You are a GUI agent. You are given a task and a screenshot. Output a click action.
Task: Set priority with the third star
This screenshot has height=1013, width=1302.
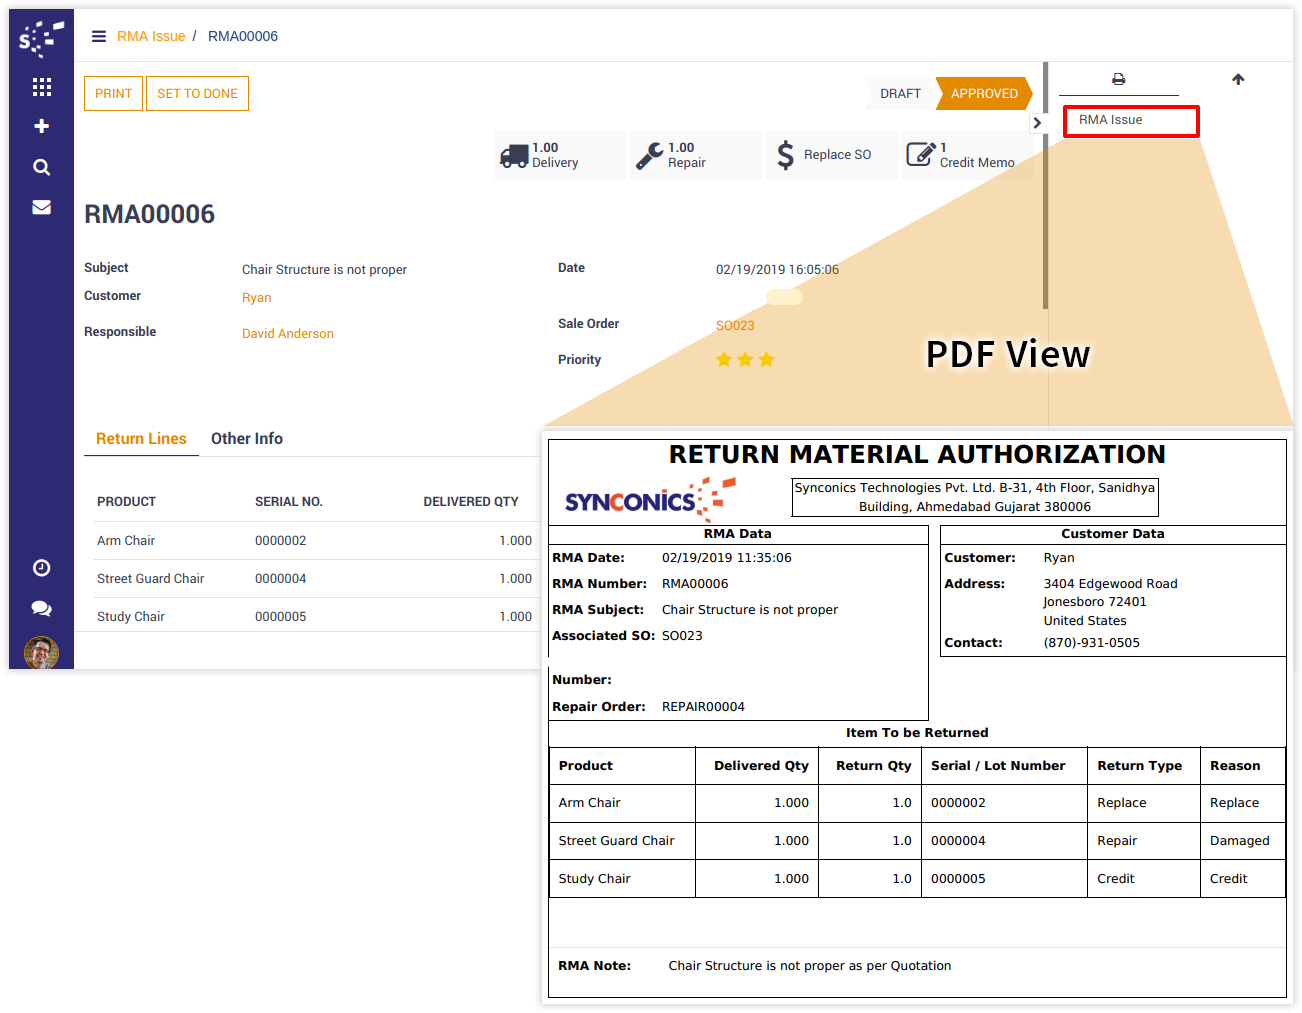(x=766, y=360)
